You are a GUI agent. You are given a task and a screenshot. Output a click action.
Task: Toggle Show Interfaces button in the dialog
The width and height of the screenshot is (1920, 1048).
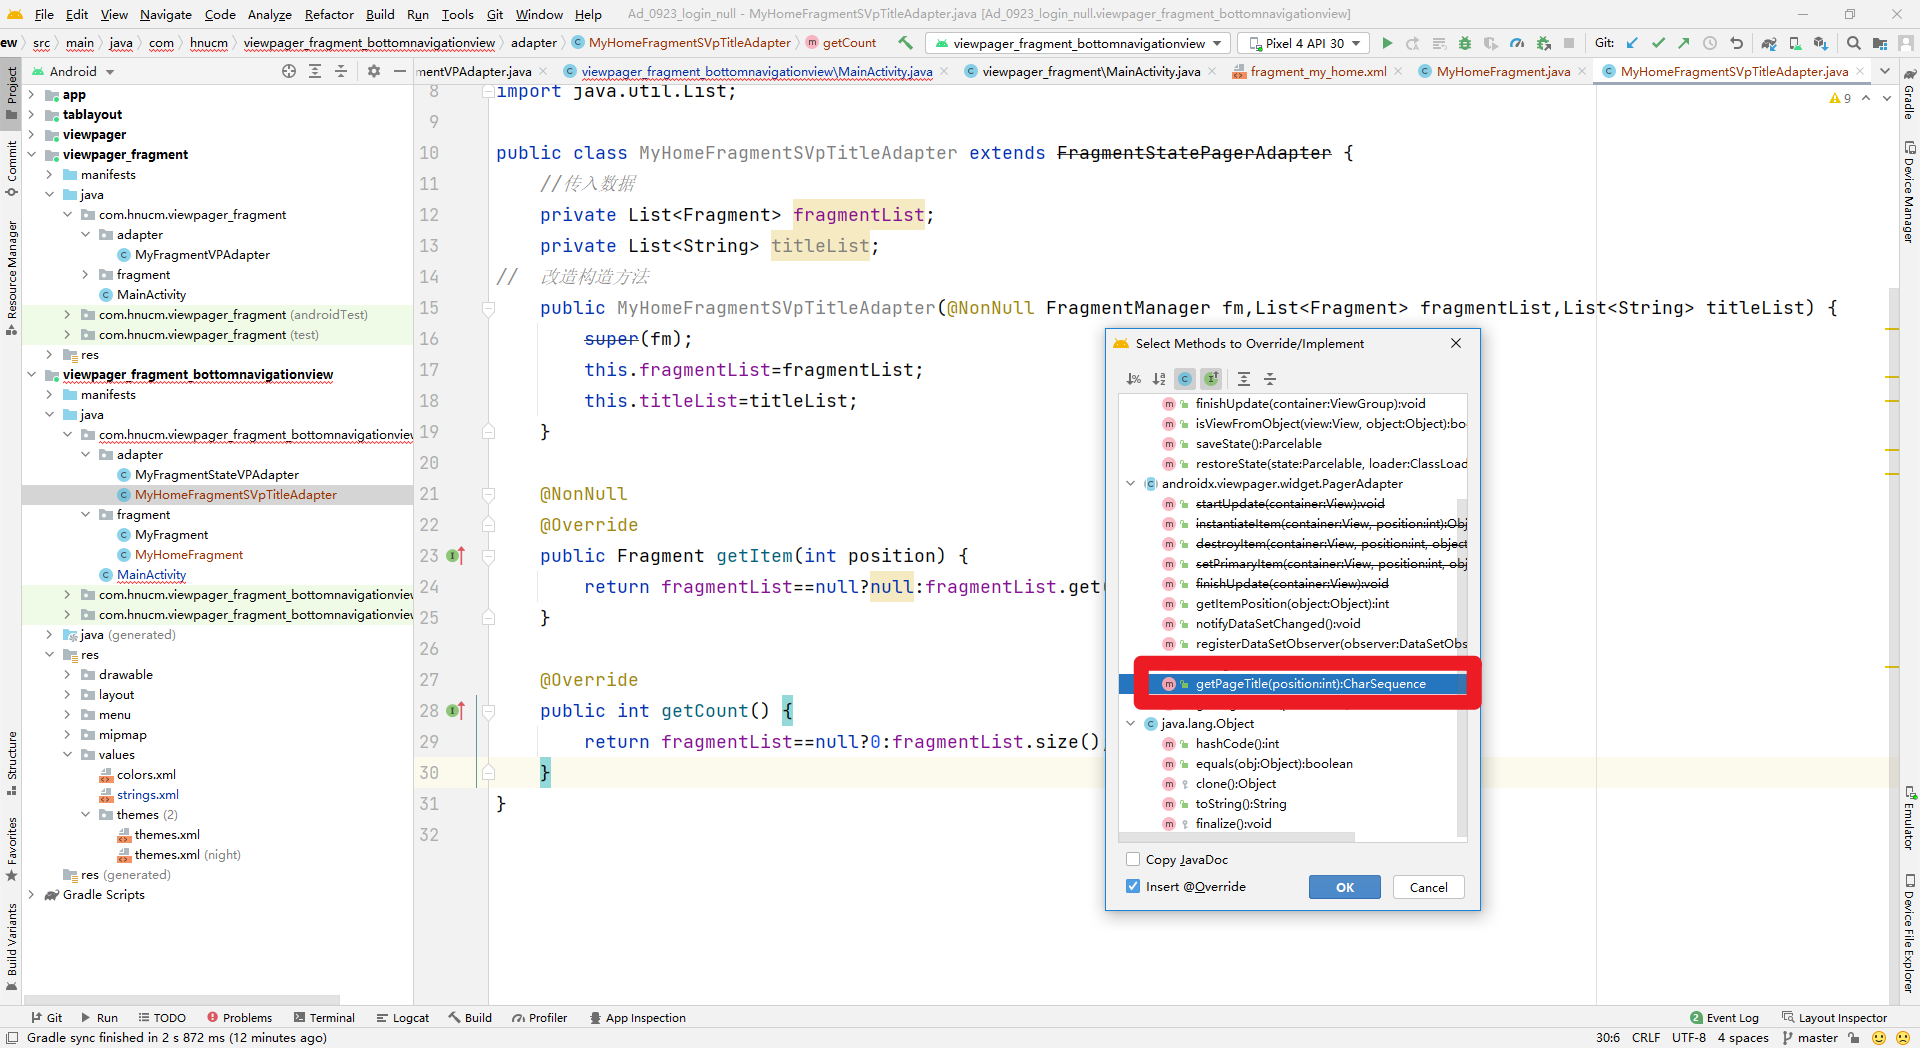1211,379
